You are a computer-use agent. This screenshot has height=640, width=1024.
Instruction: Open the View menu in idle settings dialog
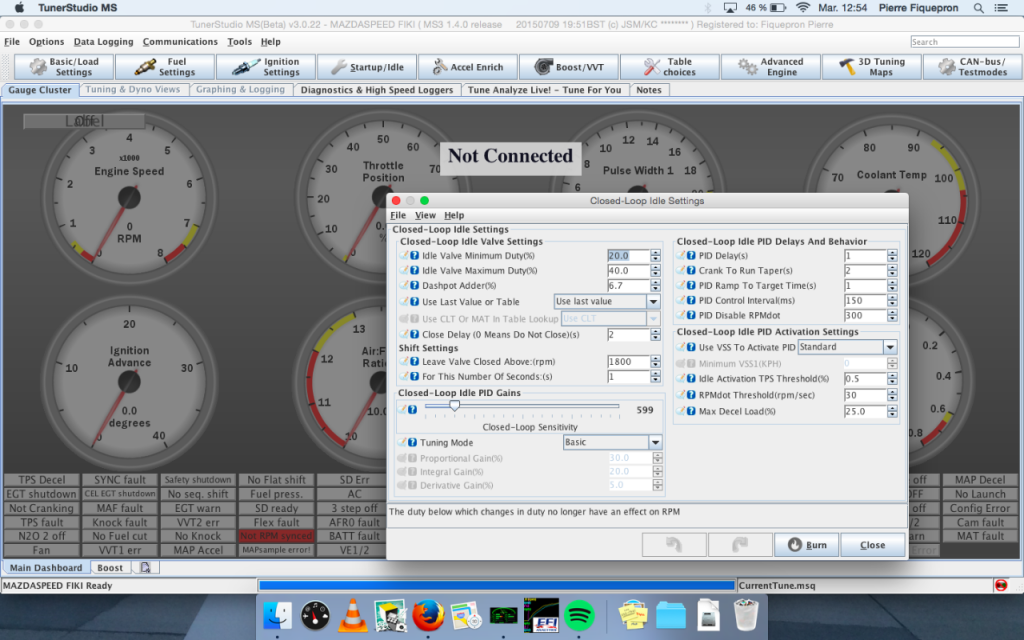(424, 215)
